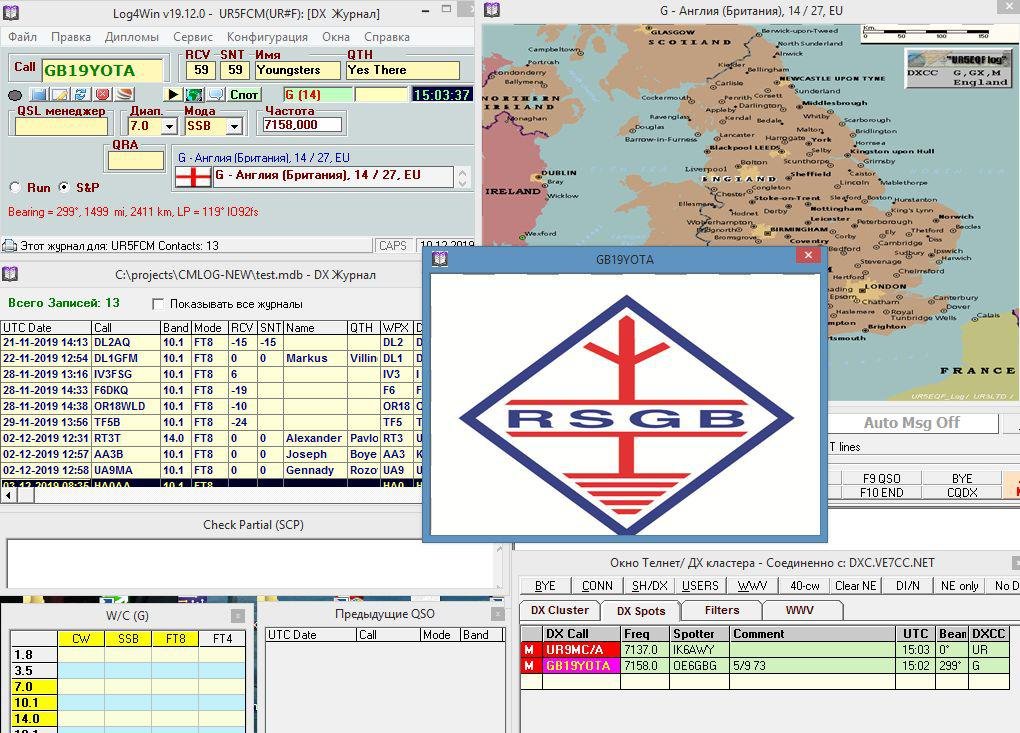Image resolution: width=1020 pixels, height=733 pixels.
Task: Open the Правка menu
Action: pyautogui.click(x=70, y=37)
